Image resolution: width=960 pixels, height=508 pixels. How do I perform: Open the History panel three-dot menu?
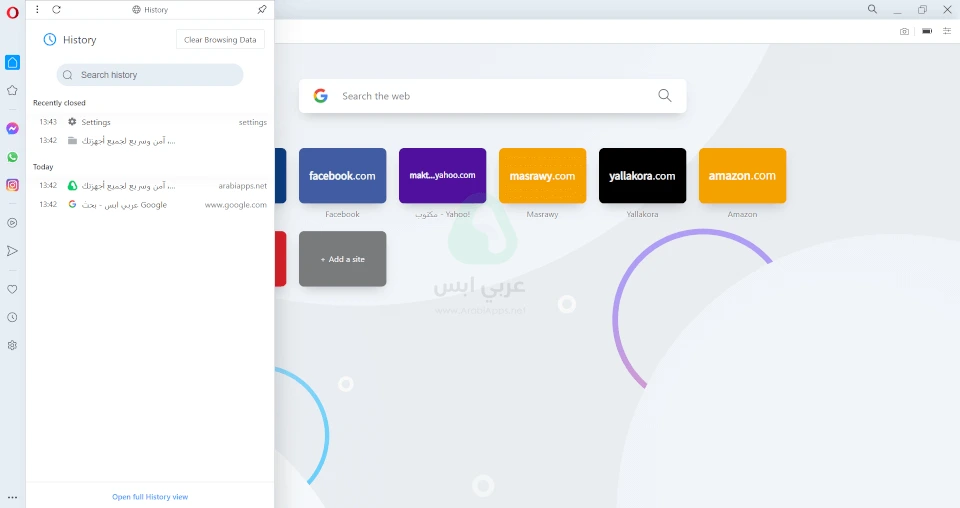(x=37, y=9)
